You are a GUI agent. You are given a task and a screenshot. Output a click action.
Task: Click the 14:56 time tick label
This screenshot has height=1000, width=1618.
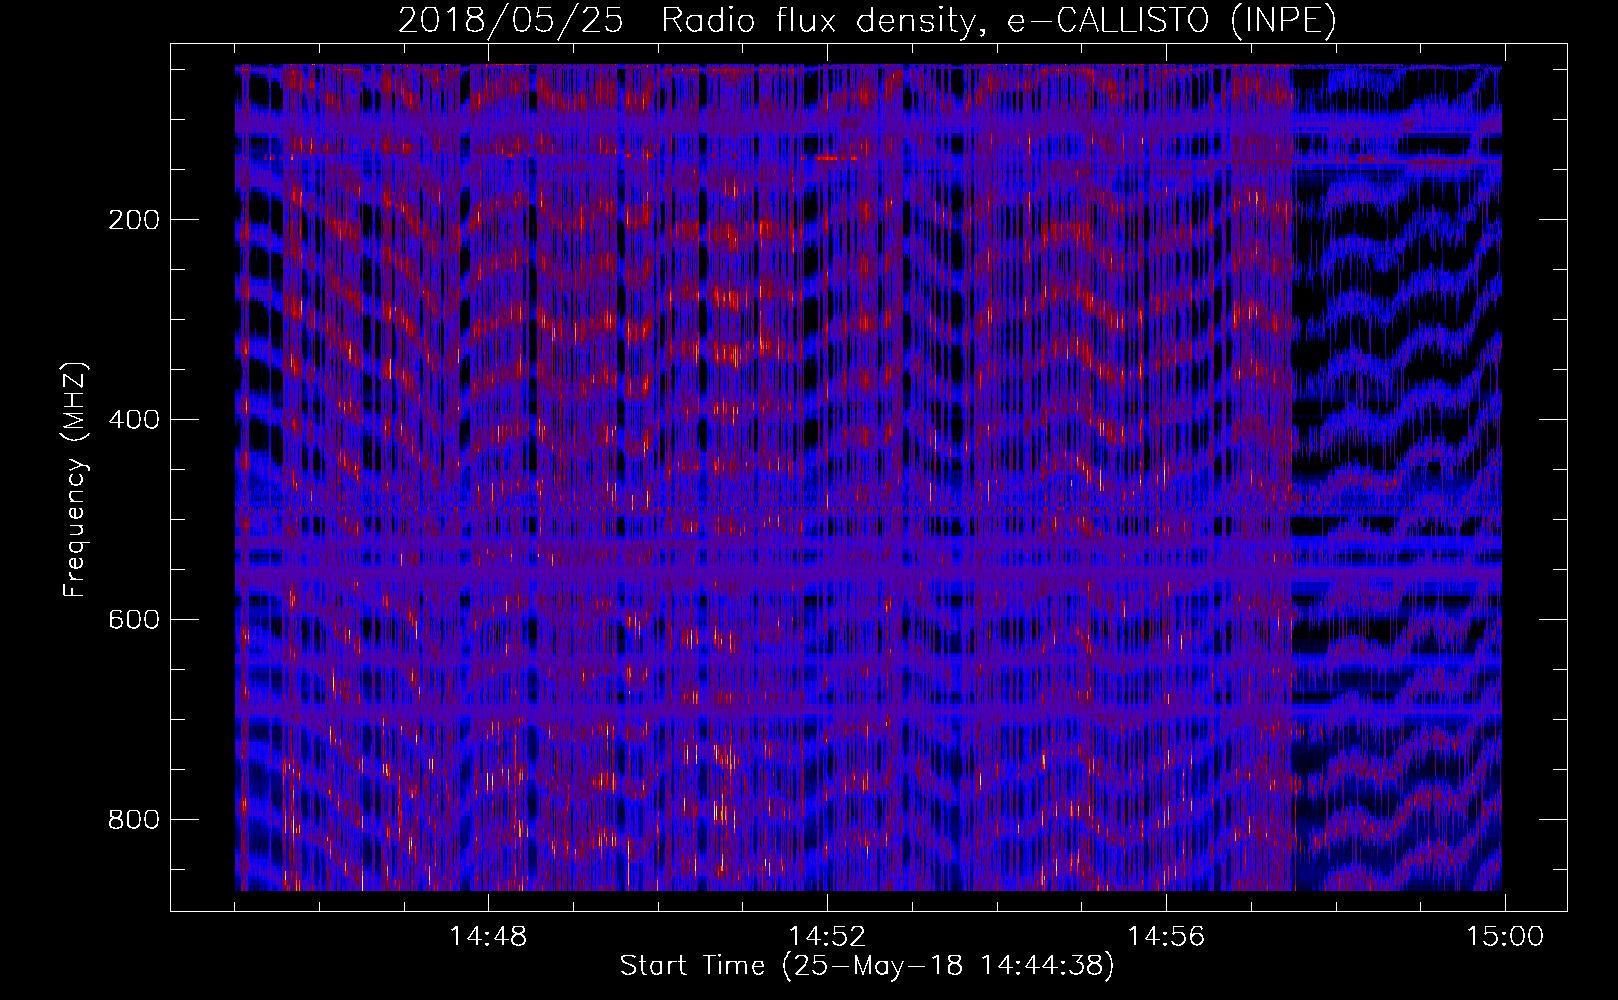(1166, 937)
